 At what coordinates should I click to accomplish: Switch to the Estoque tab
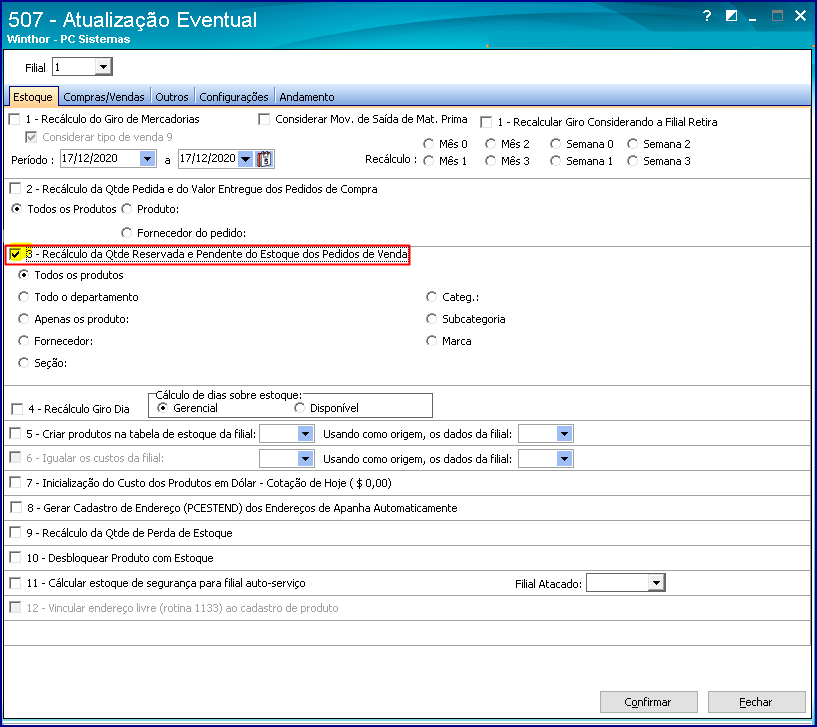click(x=33, y=97)
